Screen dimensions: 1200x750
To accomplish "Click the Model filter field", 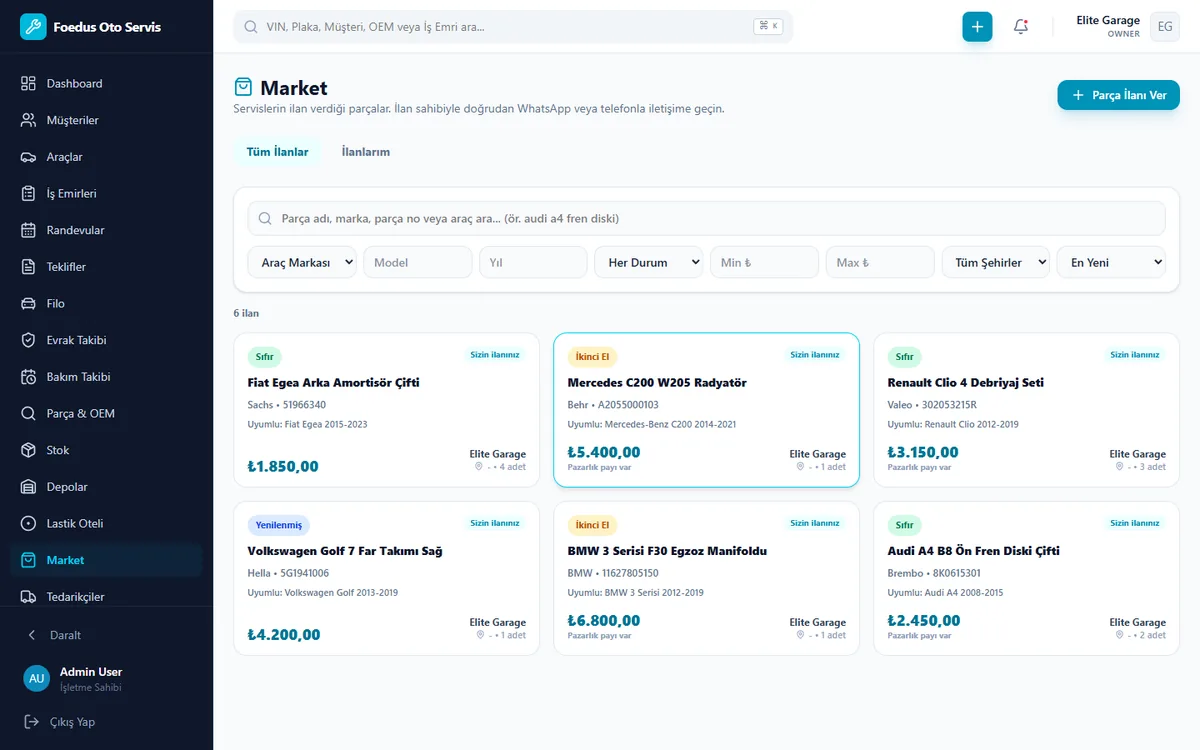I will coord(418,263).
